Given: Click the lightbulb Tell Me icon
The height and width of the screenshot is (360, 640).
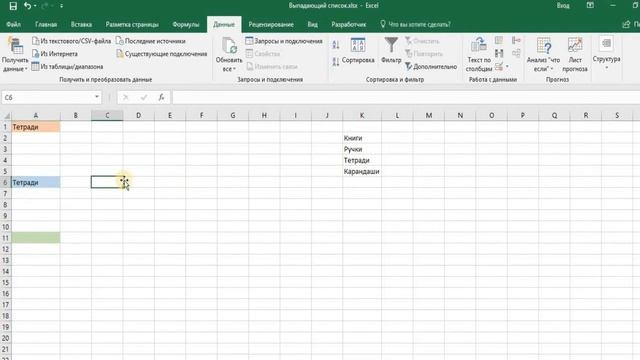Looking at the screenshot, I should [x=382, y=24].
